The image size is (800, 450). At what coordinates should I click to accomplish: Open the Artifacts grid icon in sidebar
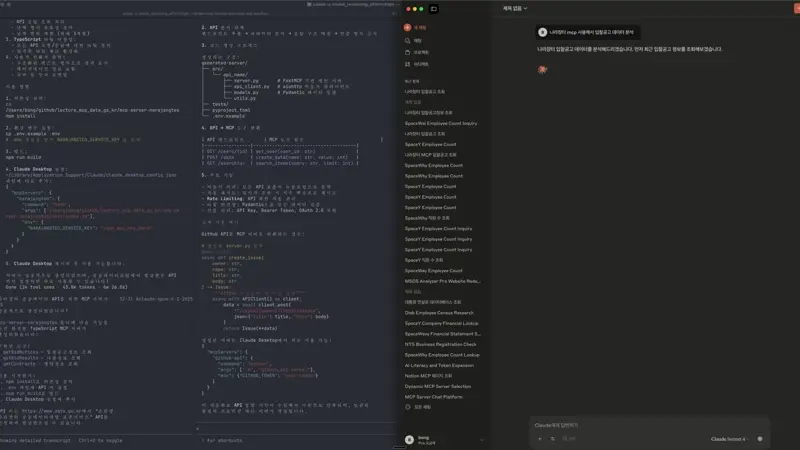click(407, 64)
